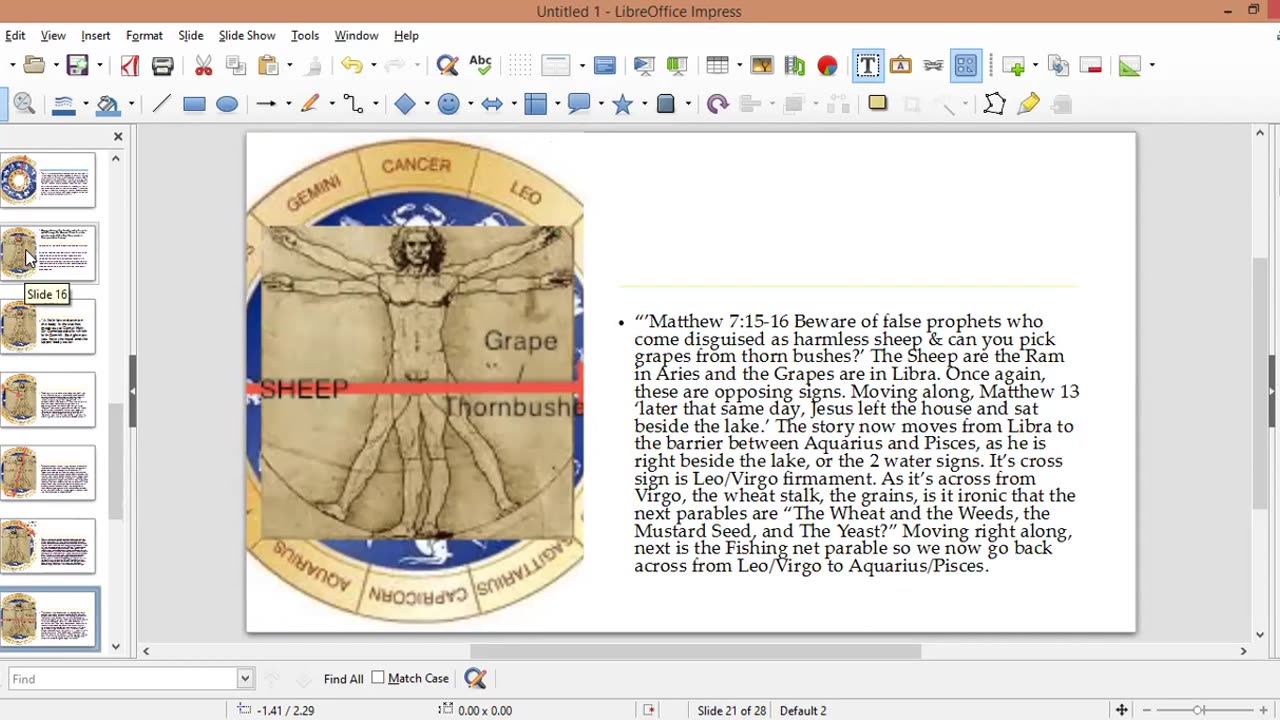Expand the Block Arrows dropdown

tap(514, 104)
